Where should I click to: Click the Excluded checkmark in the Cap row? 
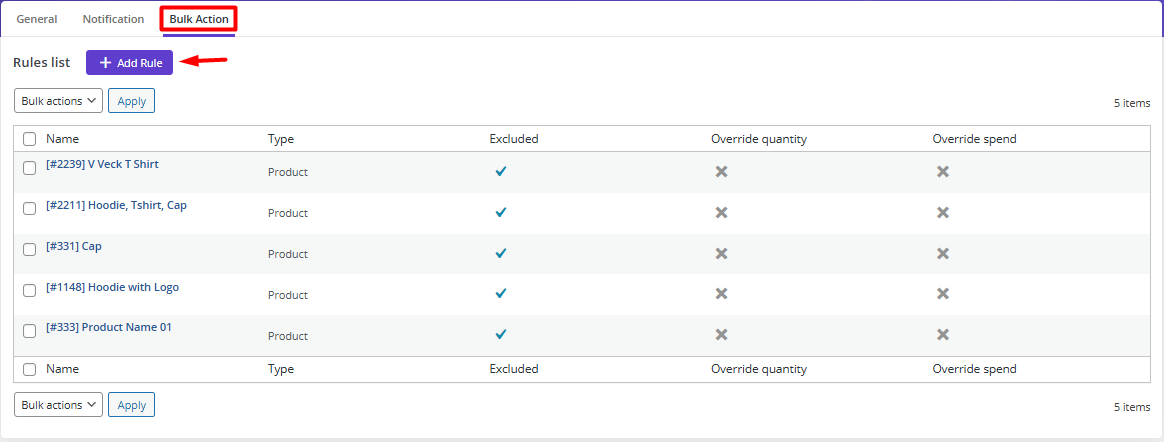[500, 253]
